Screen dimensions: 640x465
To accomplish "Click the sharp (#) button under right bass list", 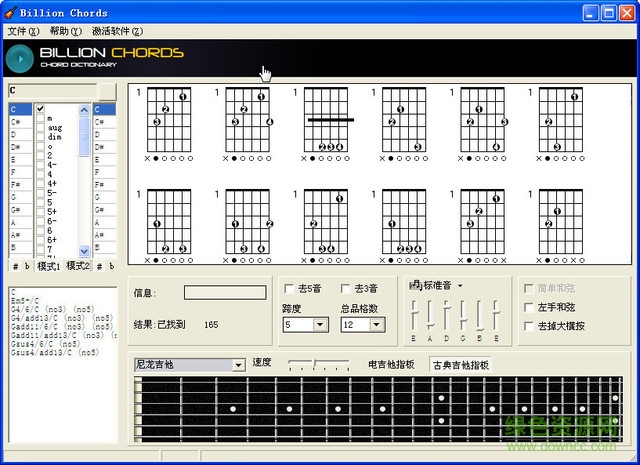I will pyautogui.click(x=99, y=266).
